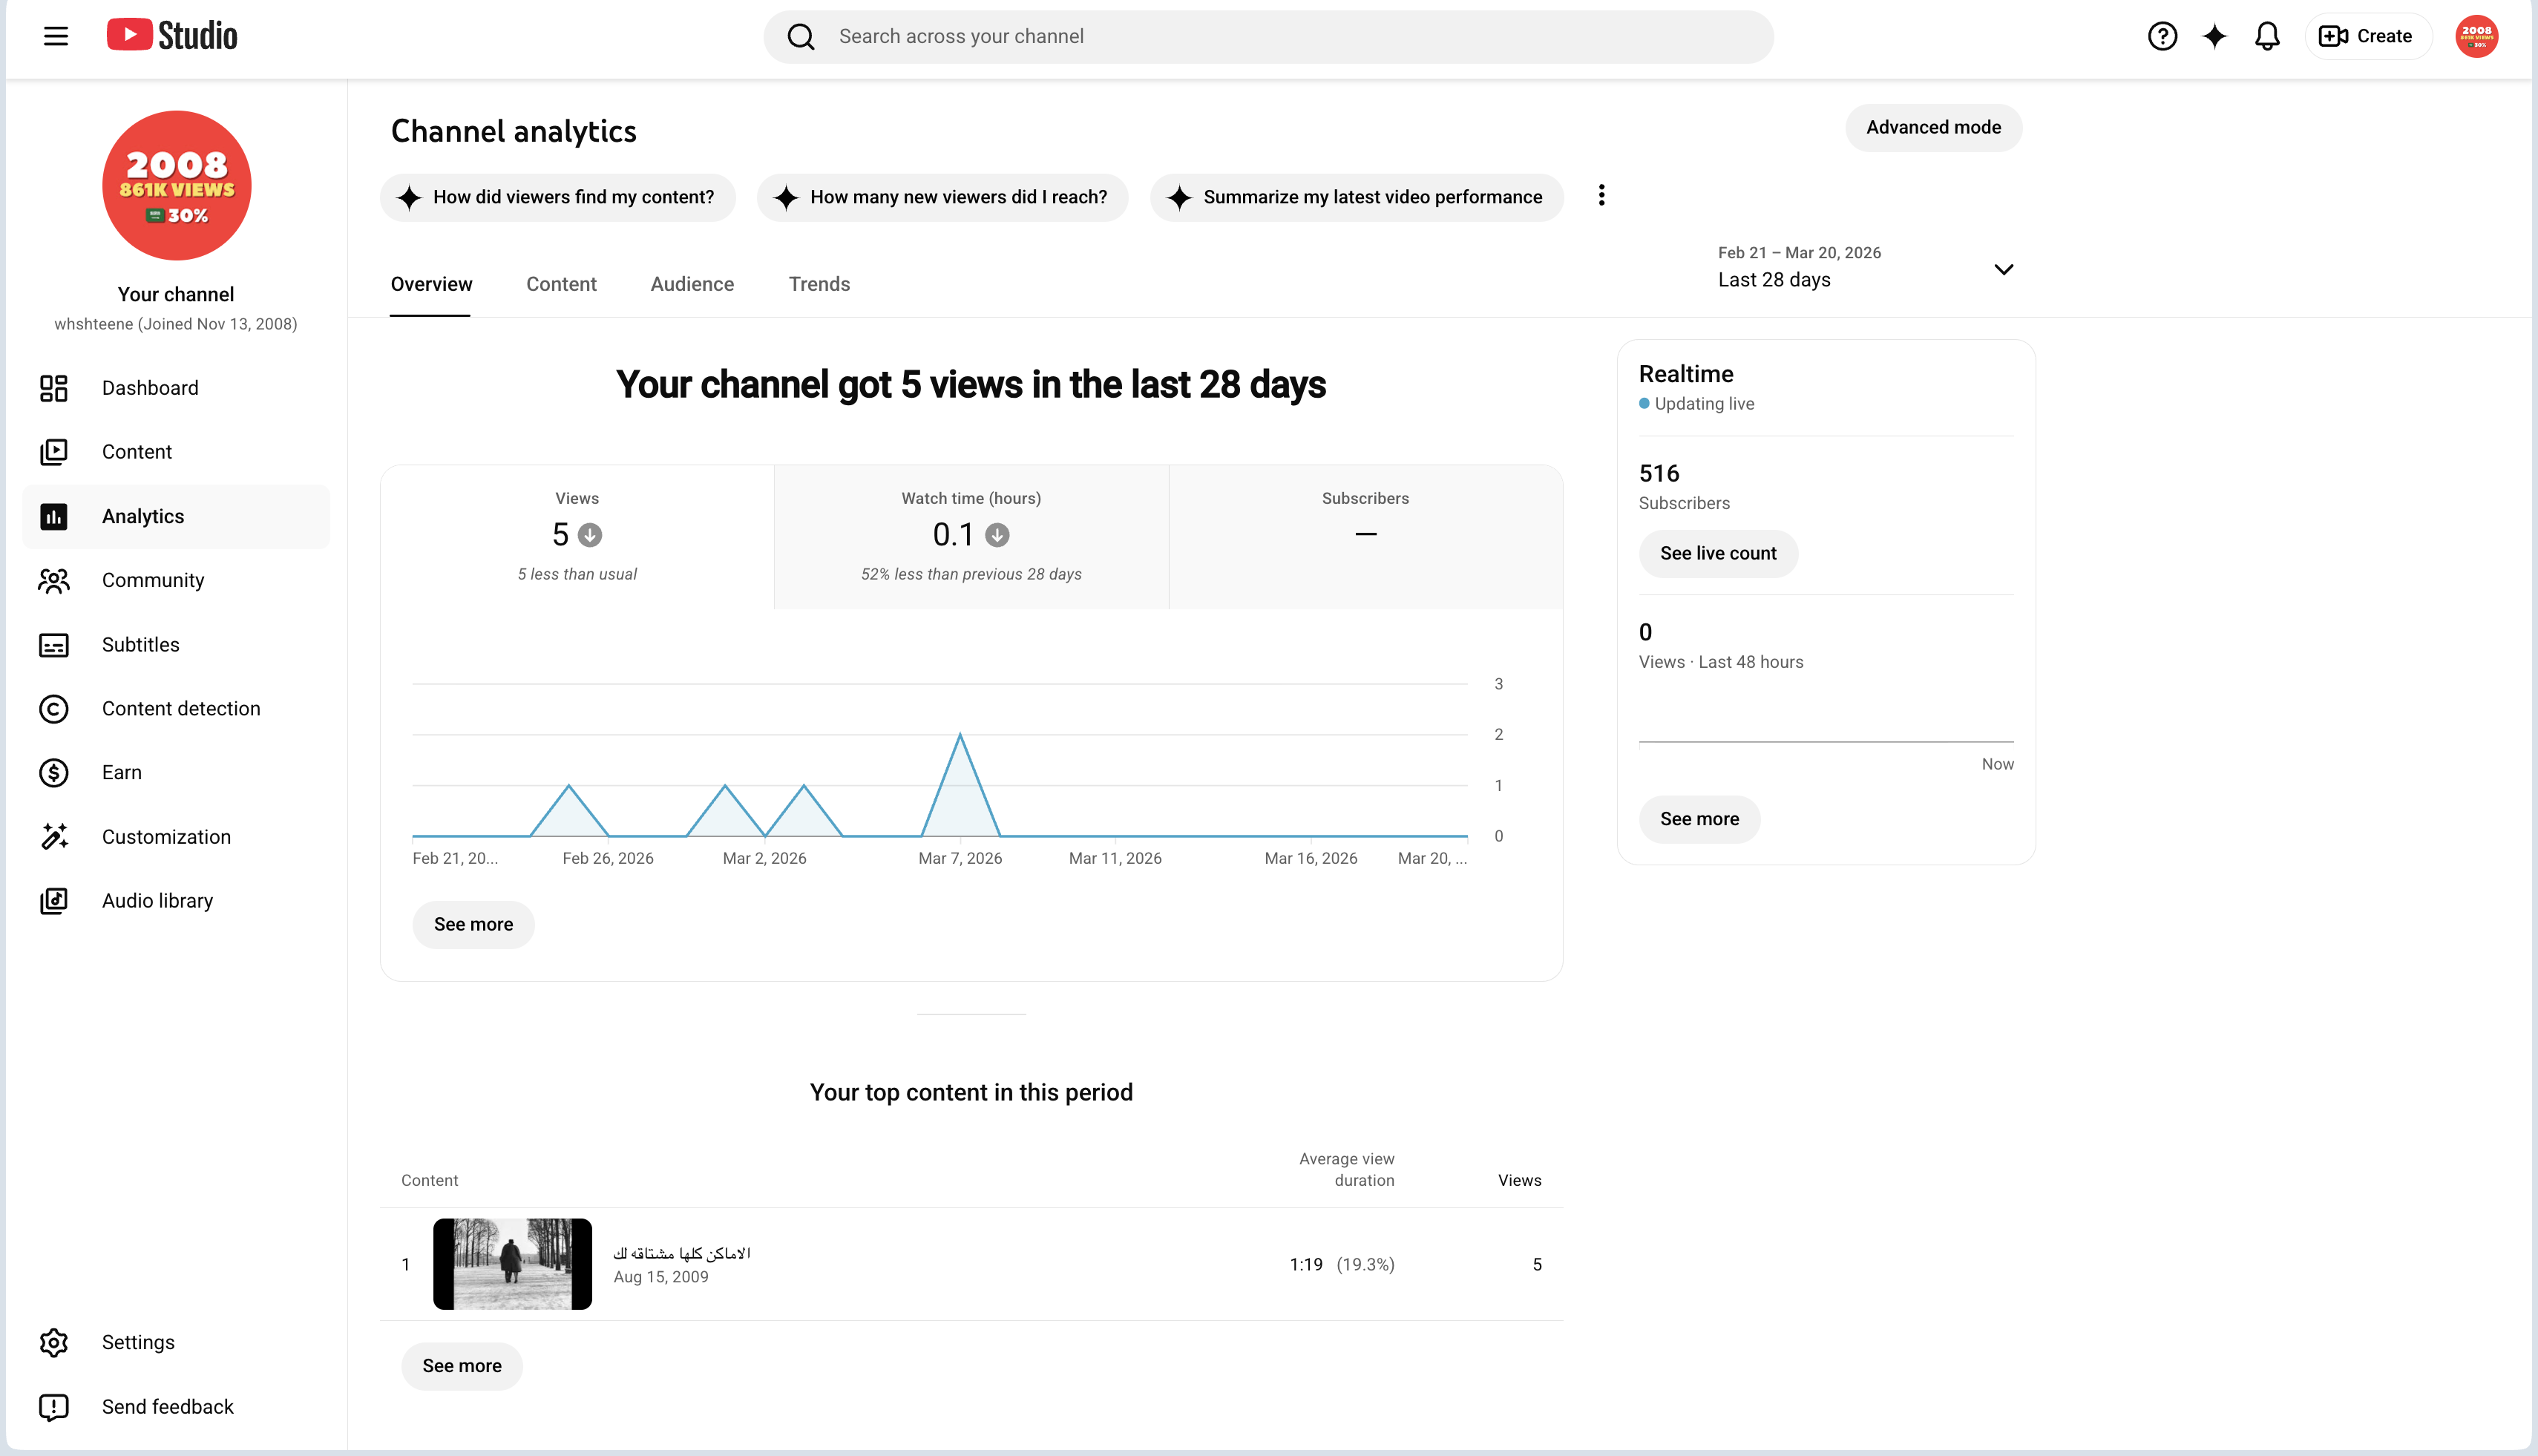
Task: Click the 516 subscribers count
Action: tap(1659, 474)
